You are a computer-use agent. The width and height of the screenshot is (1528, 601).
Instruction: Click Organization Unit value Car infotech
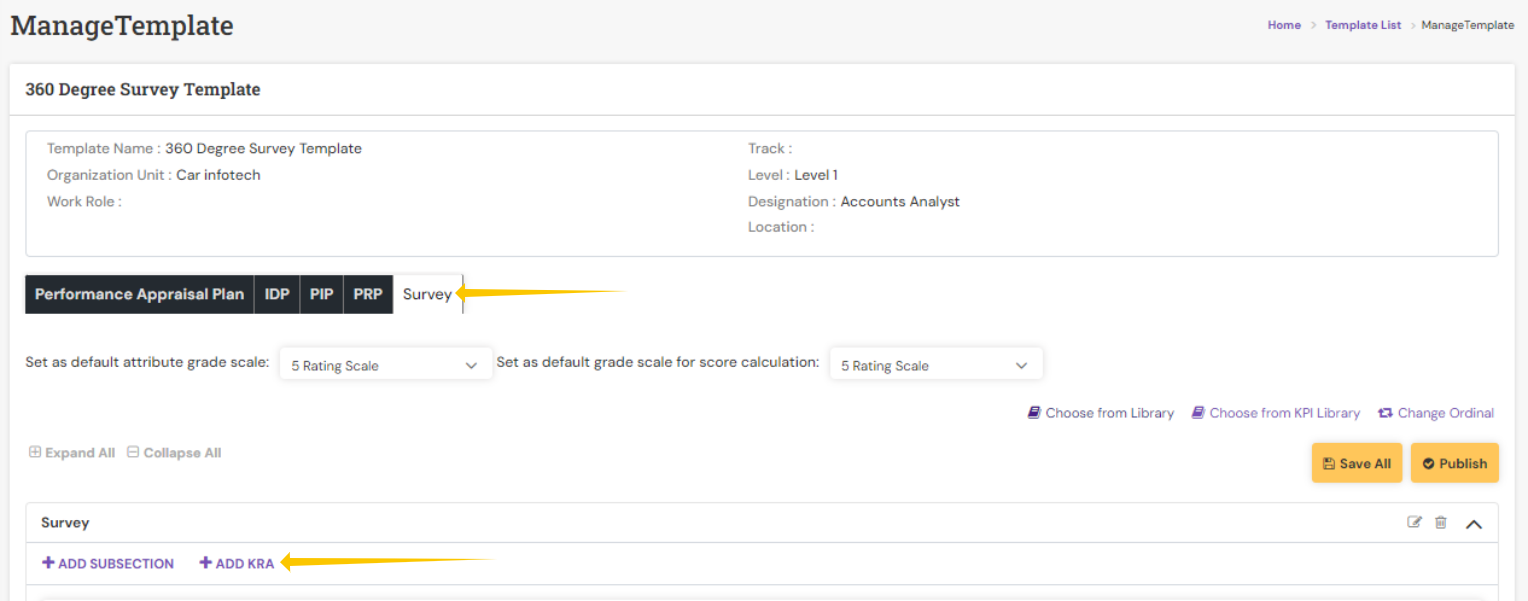(218, 175)
